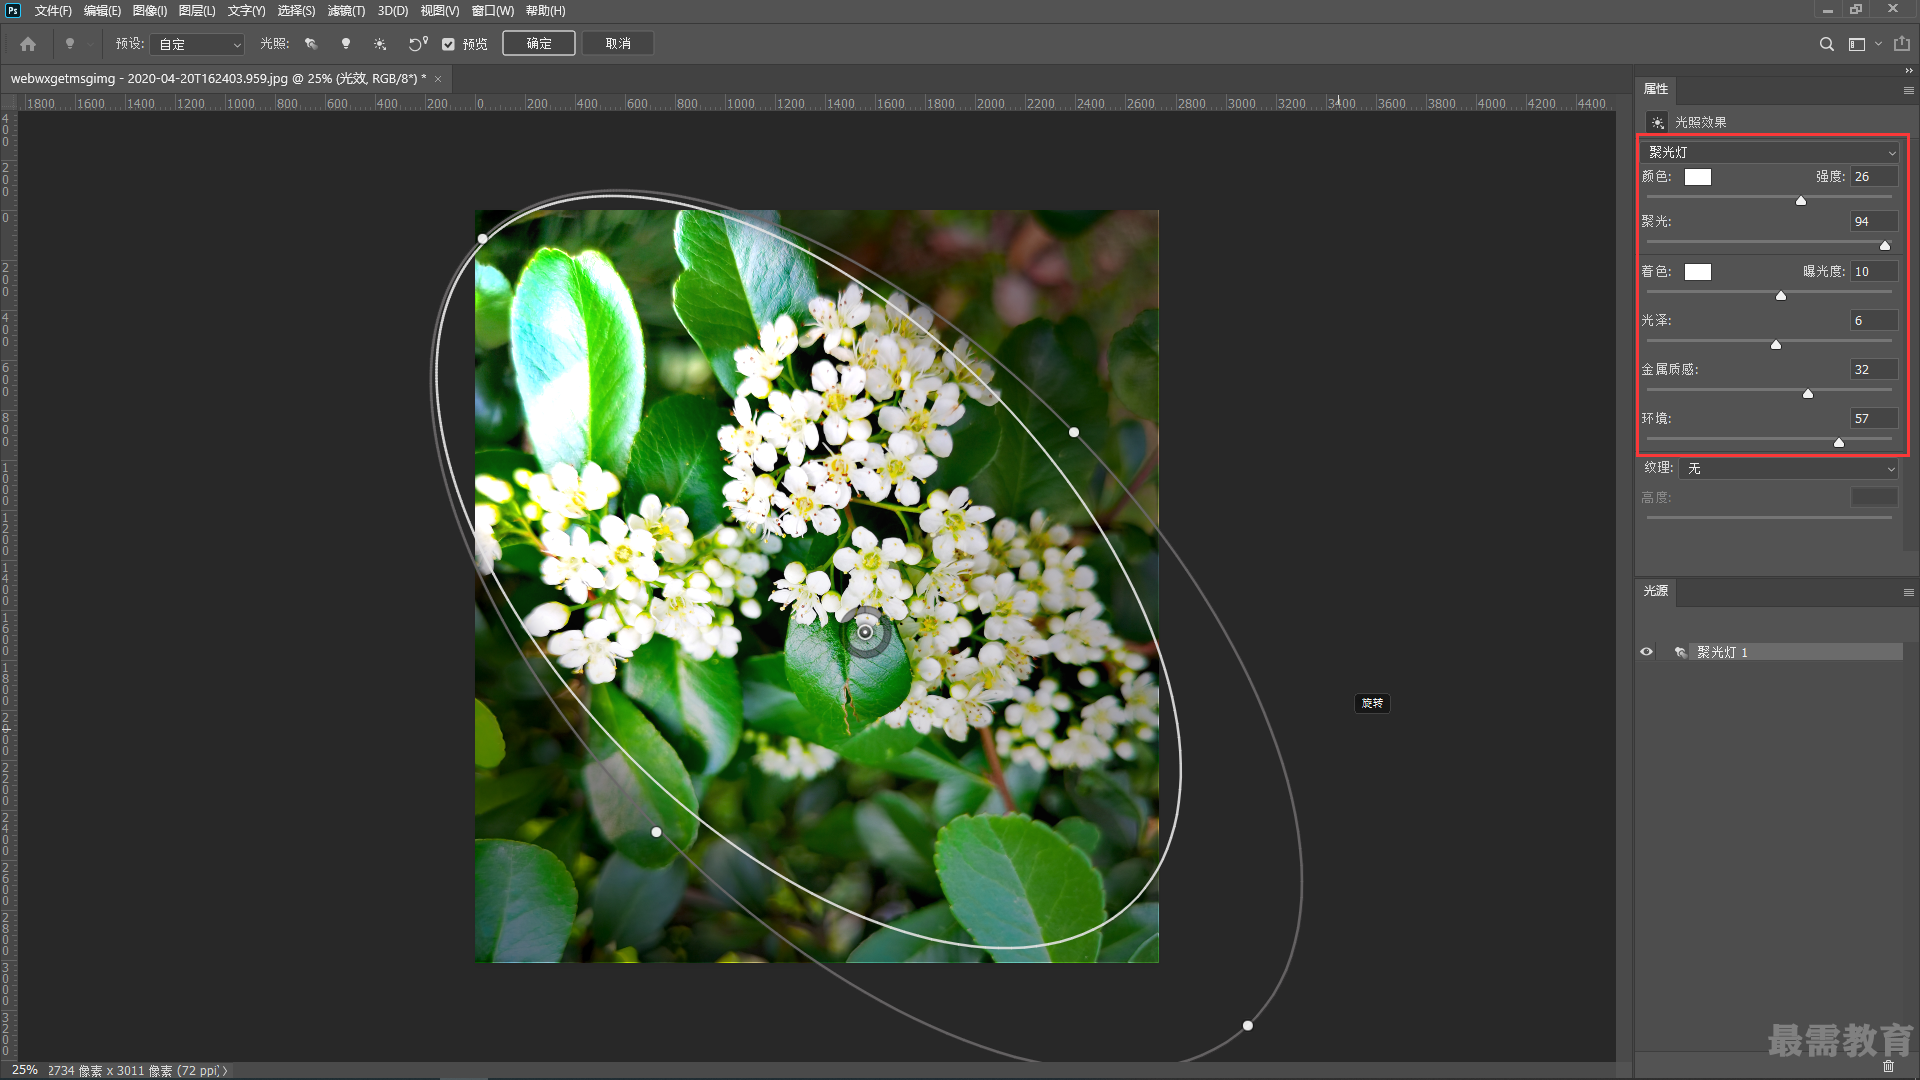
Task: Open the 编辑(E) menu
Action: coord(102,10)
